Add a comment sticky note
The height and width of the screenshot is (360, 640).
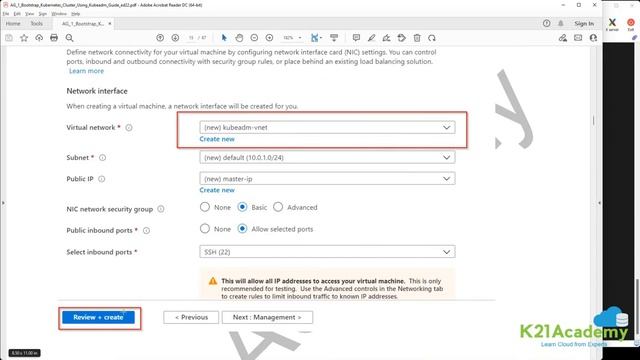click(x=356, y=38)
